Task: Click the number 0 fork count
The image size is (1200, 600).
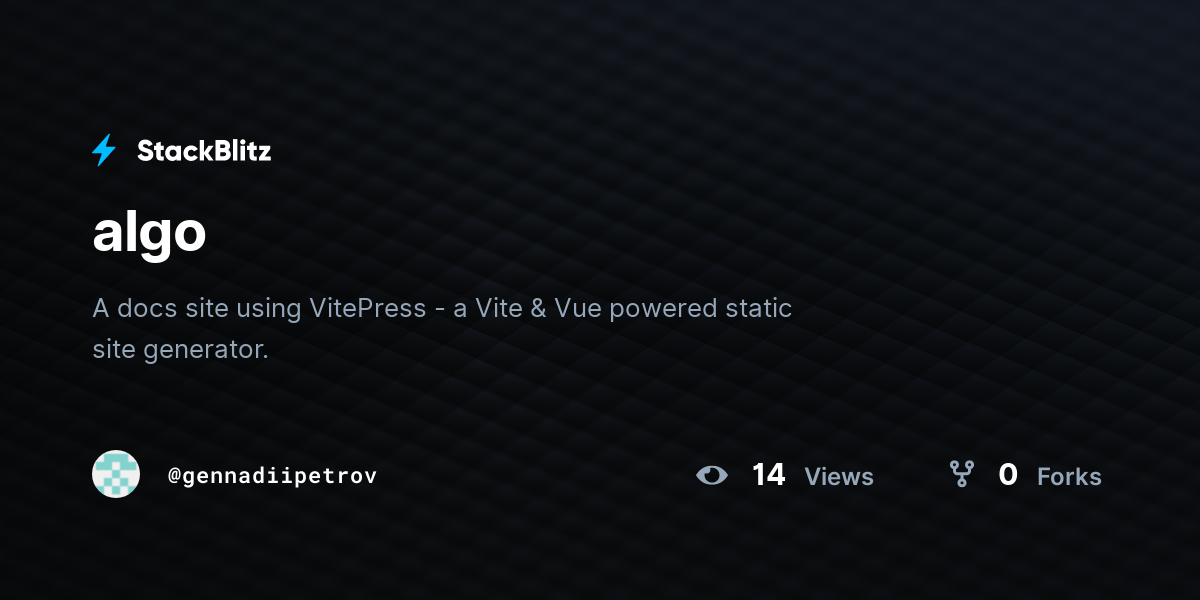Action: pos(1008,475)
